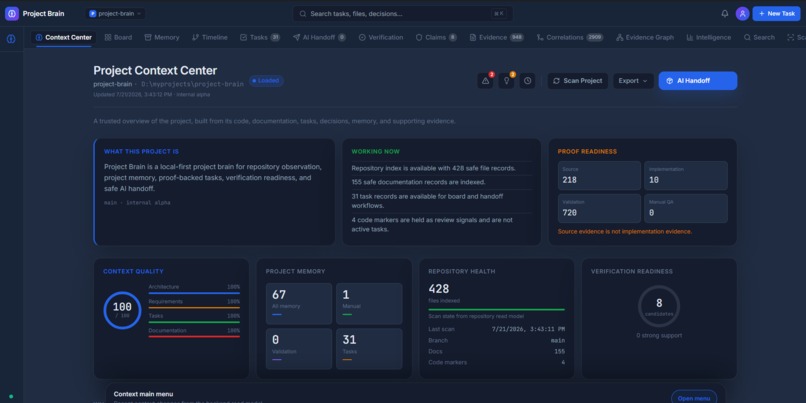Open the user avatar menu
The image size is (806, 403).
(742, 14)
